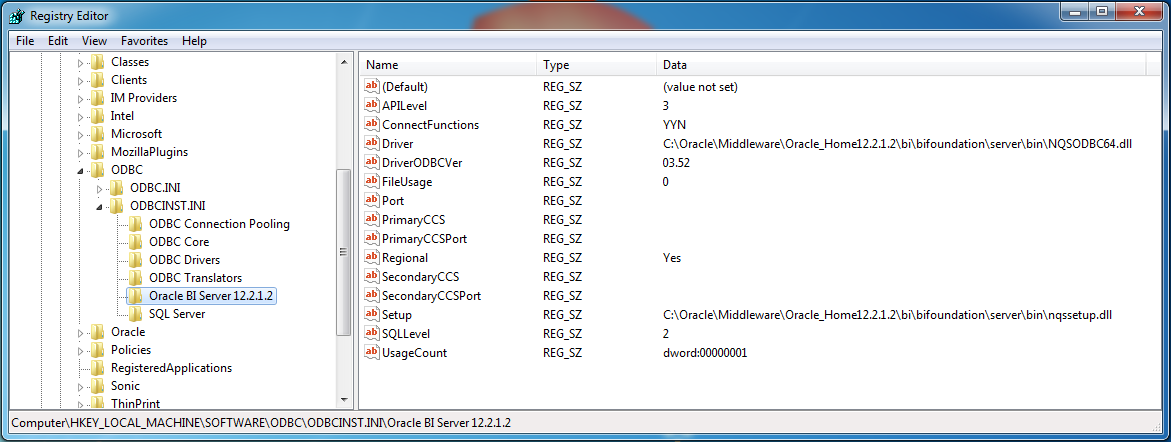
Task: Select the ODBC Connection Pooling key
Action: click(x=219, y=224)
